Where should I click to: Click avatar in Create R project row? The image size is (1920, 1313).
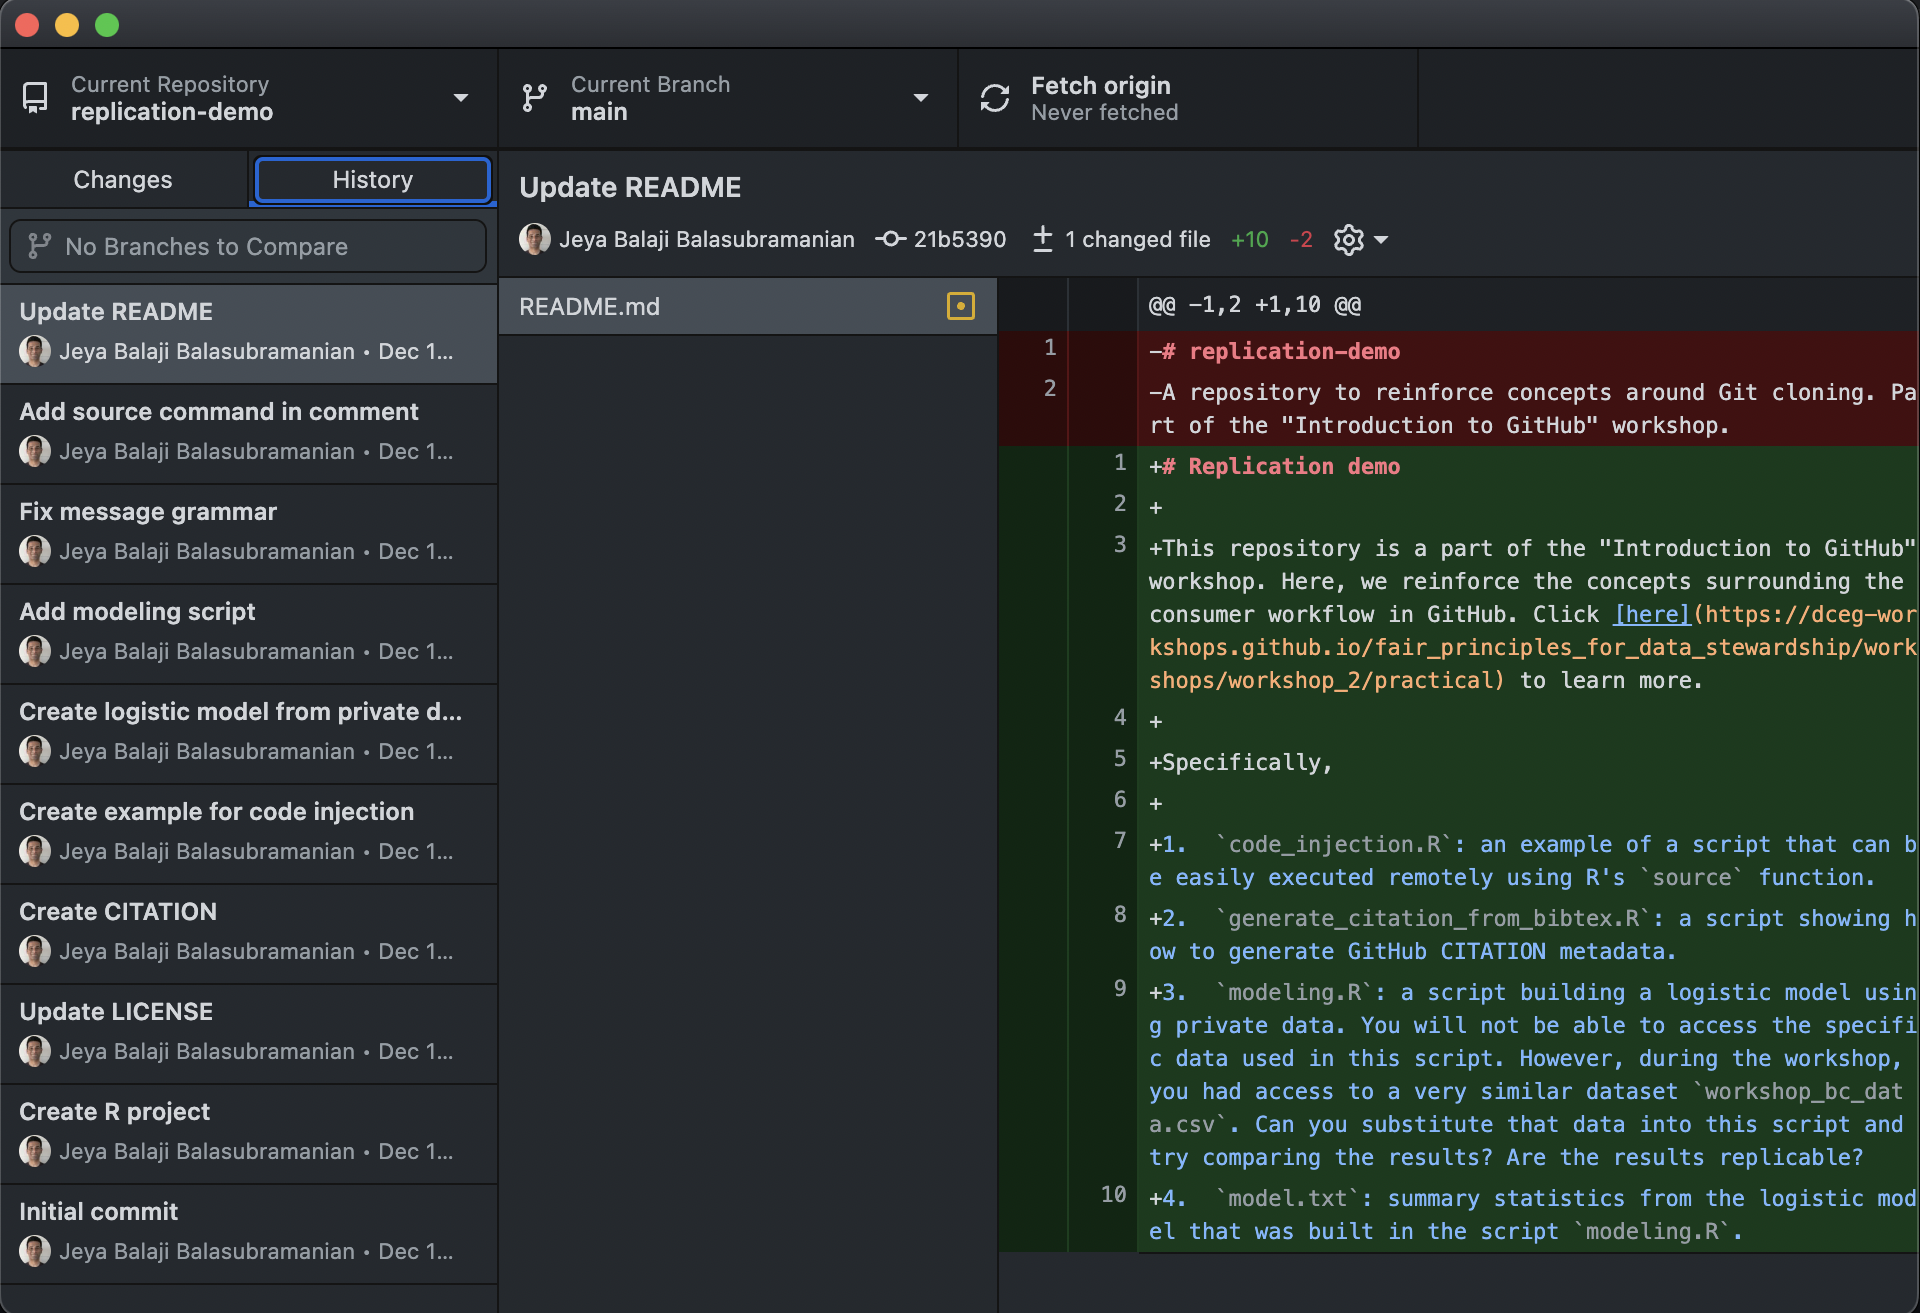(35, 1151)
